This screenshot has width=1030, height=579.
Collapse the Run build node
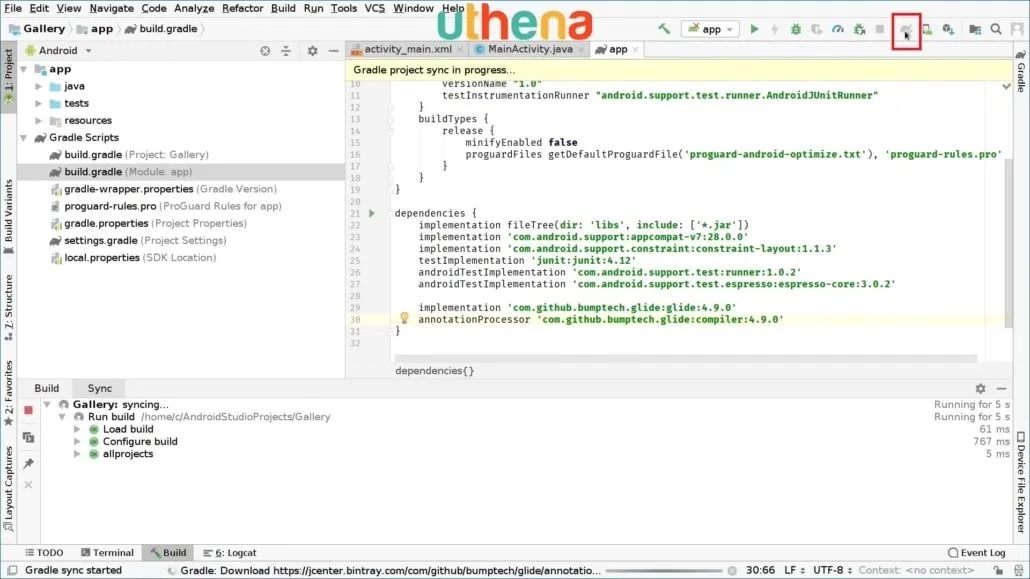[x=62, y=417]
